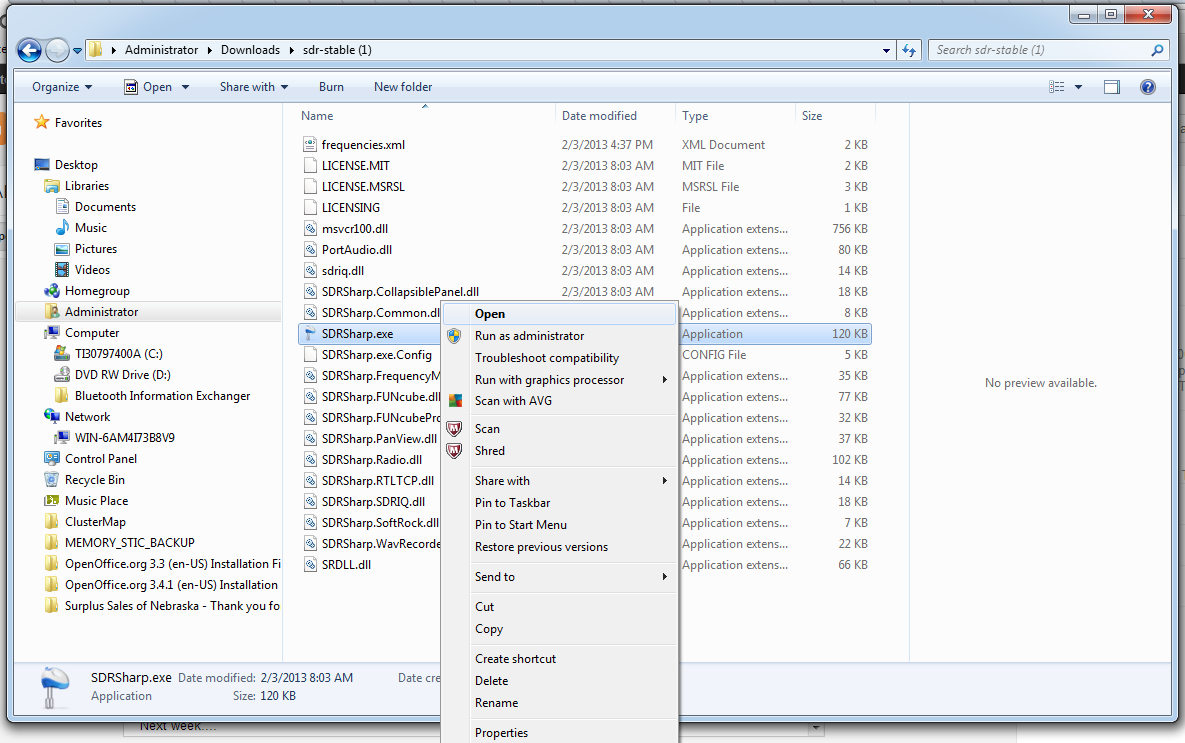
Task: Click the Open toolbar button
Action: [148, 87]
